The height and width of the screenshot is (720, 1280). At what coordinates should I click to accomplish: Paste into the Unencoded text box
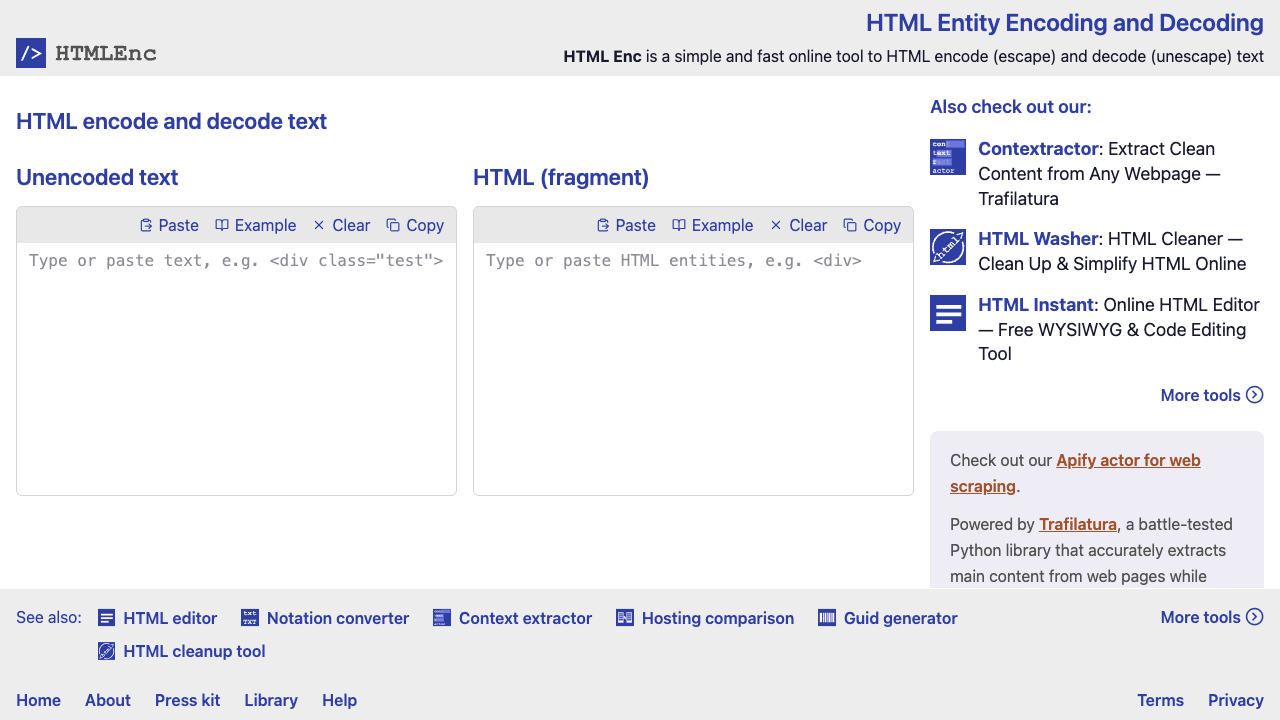169,225
